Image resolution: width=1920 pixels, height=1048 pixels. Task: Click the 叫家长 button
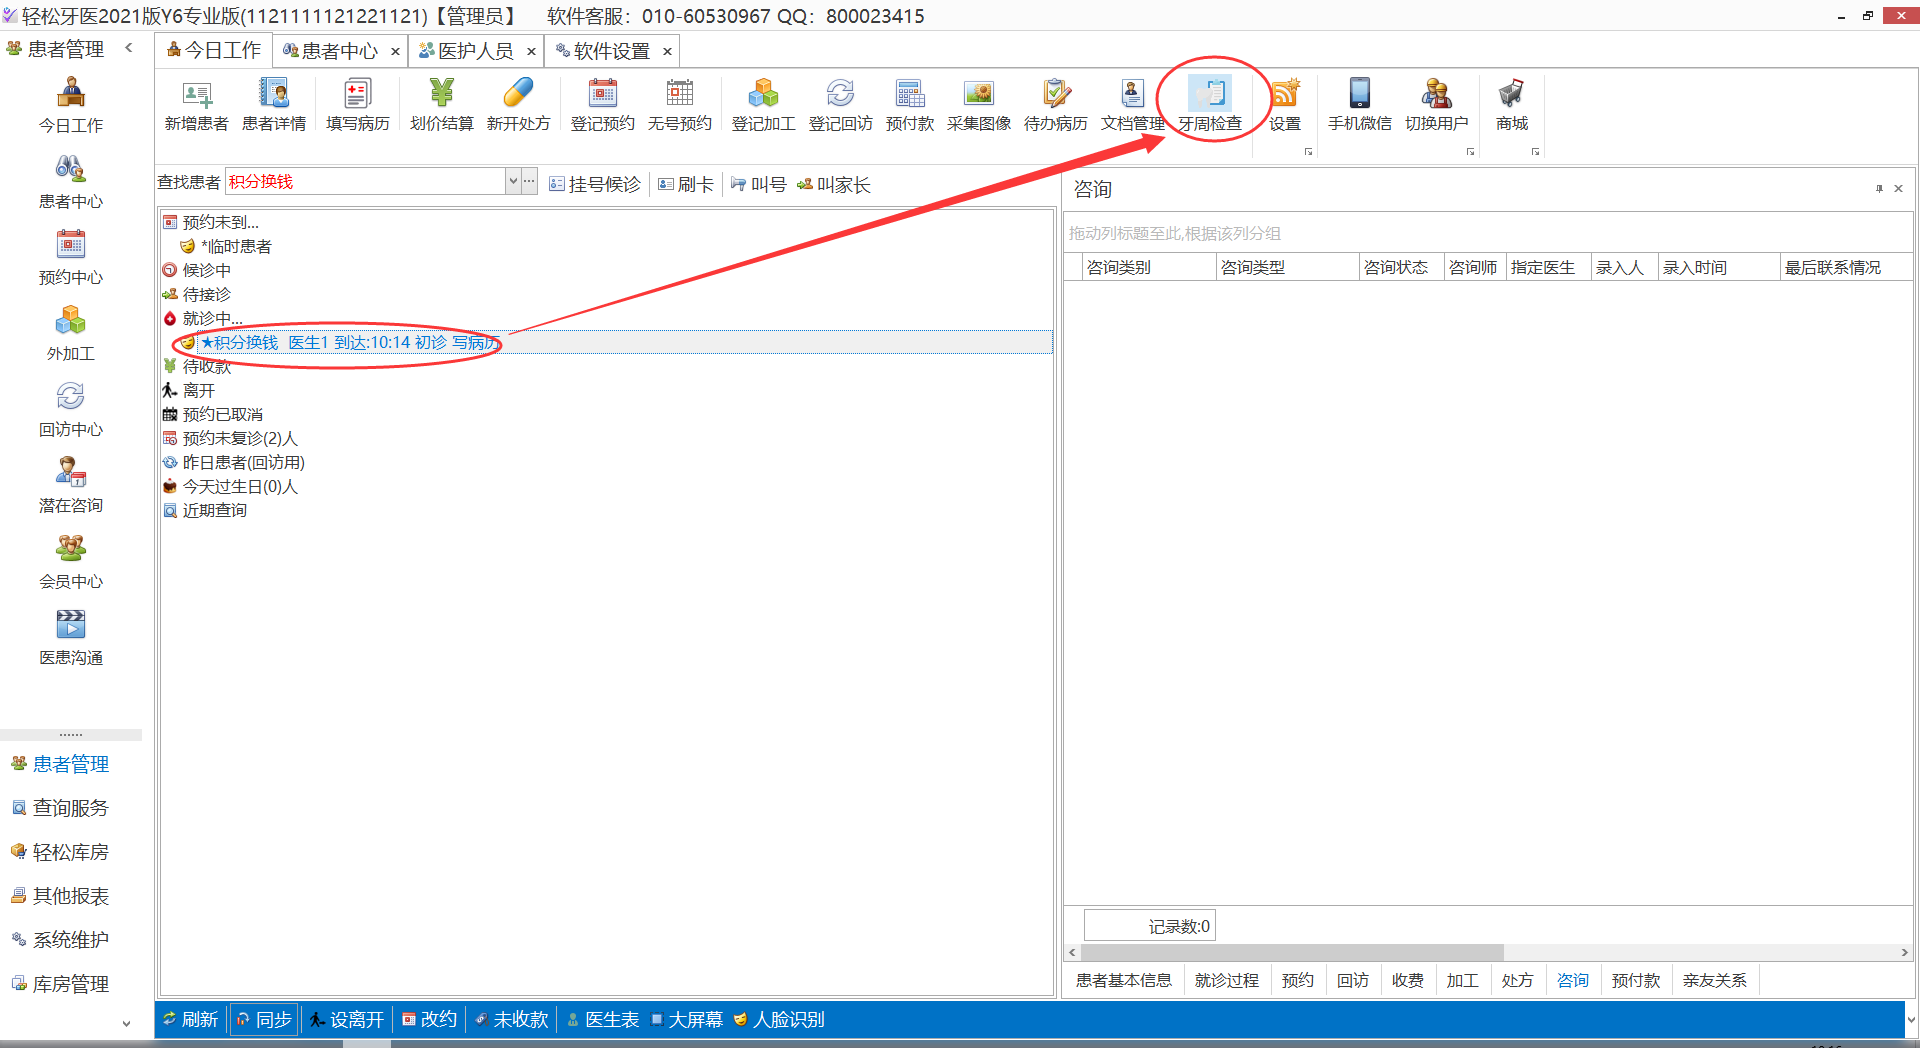click(x=834, y=185)
